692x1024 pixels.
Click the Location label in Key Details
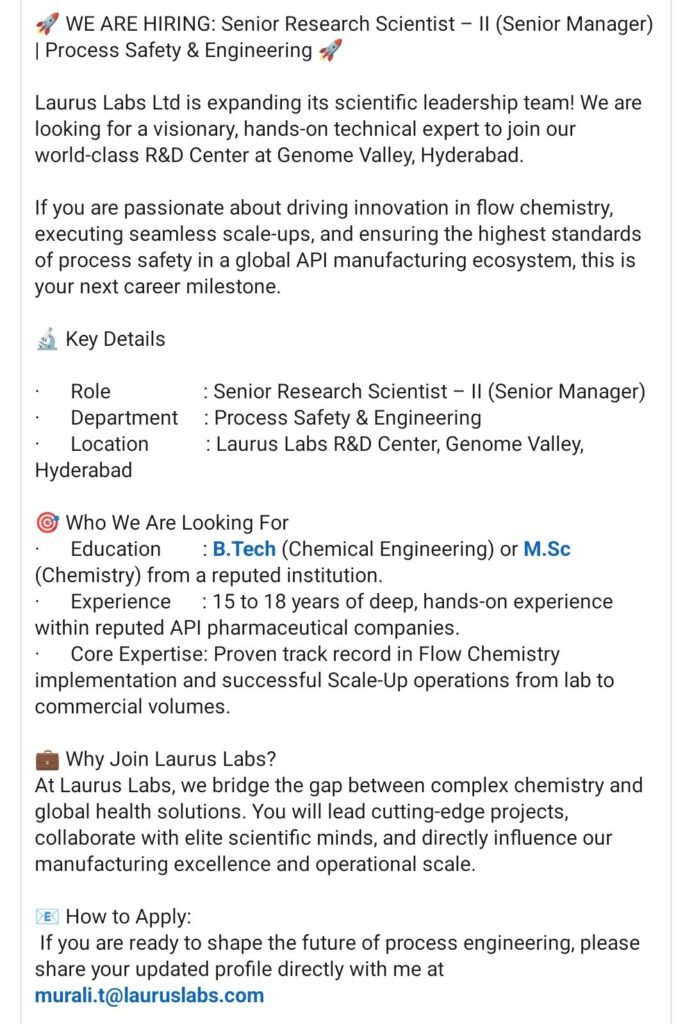point(110,444)
